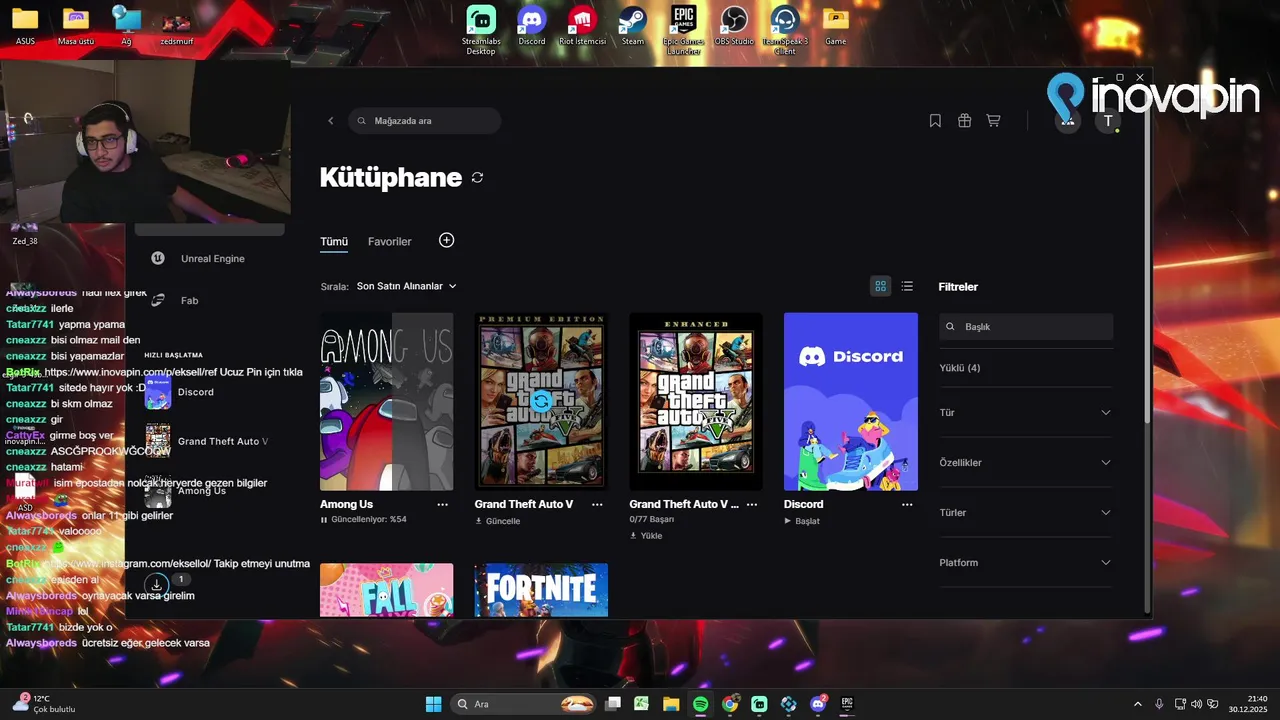Image resolution: width=1280 pixels, height=720 pixels.
Task: Open '0/77 Başarı' achievements text
Action: pyautogui.click(x=652, y=520)
